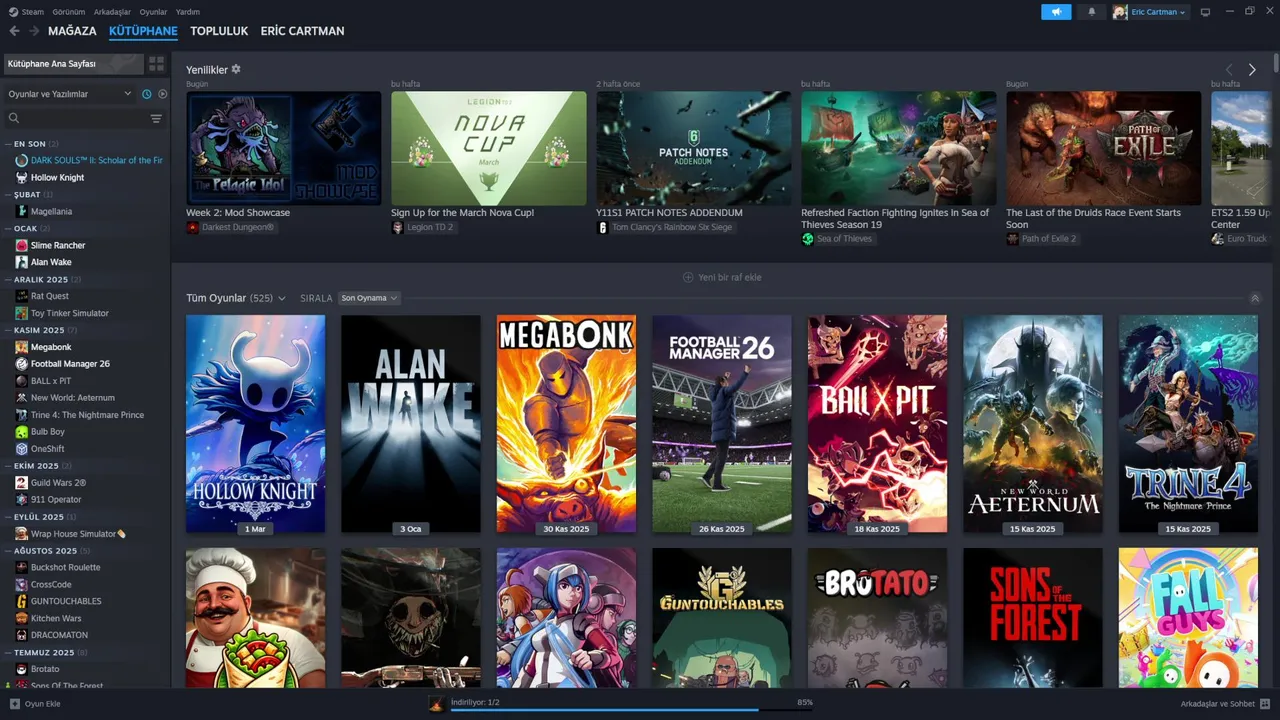Image resolution: width=1280 pixels, height=720 pixels.
Task: Toggle ready-to-play filter icon
Action: [163, 94]
